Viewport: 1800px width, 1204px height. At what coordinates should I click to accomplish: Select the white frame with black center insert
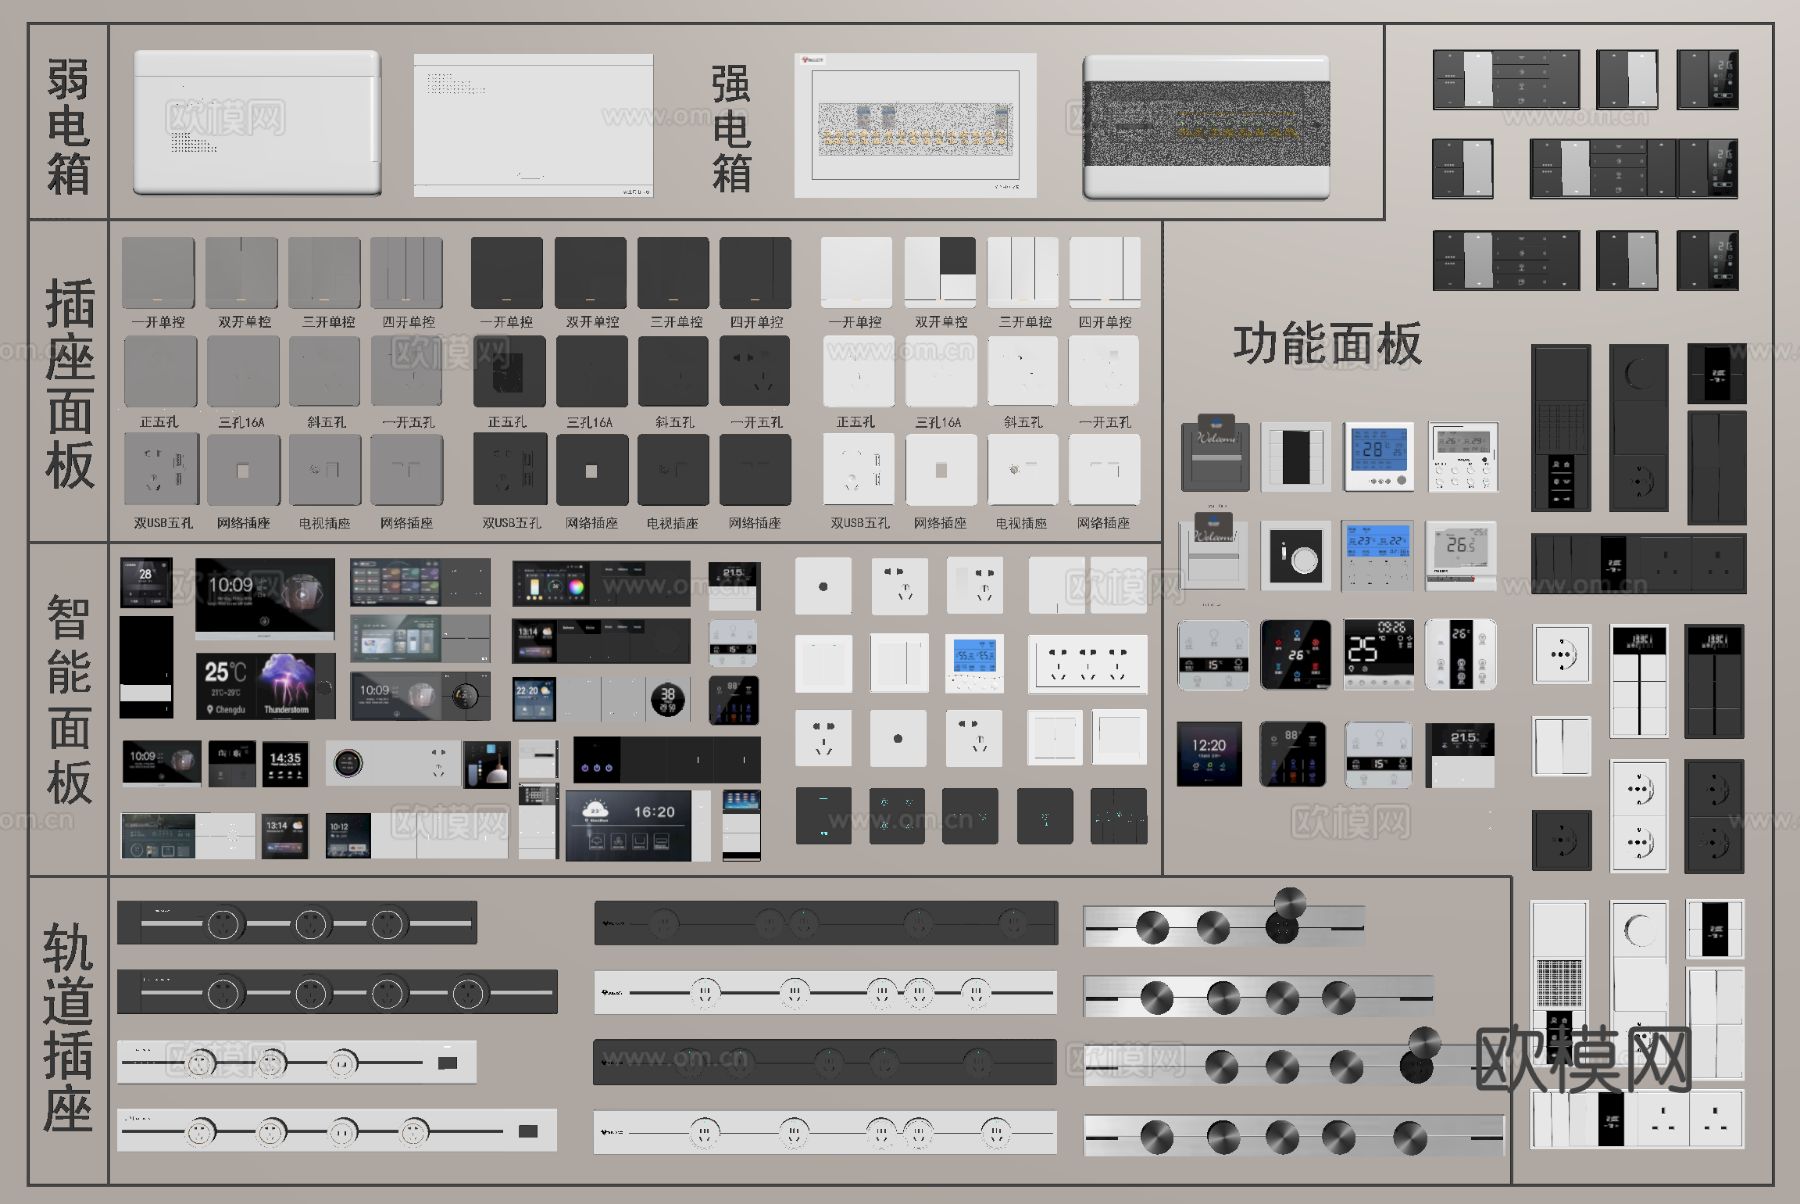(1295, 456)
